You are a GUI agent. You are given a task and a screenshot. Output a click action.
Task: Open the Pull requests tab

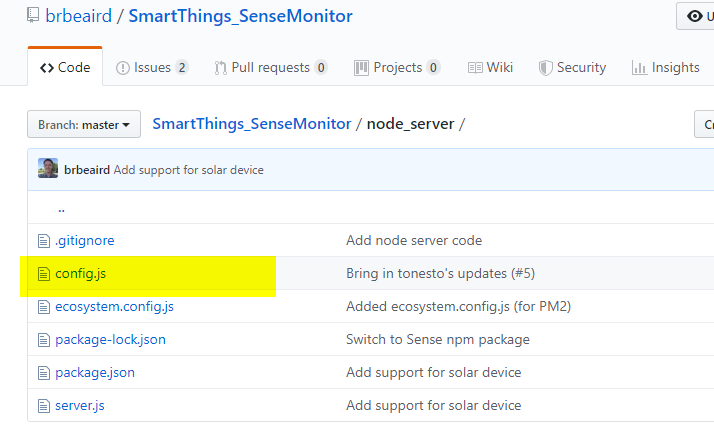click(x=270, y=67)
